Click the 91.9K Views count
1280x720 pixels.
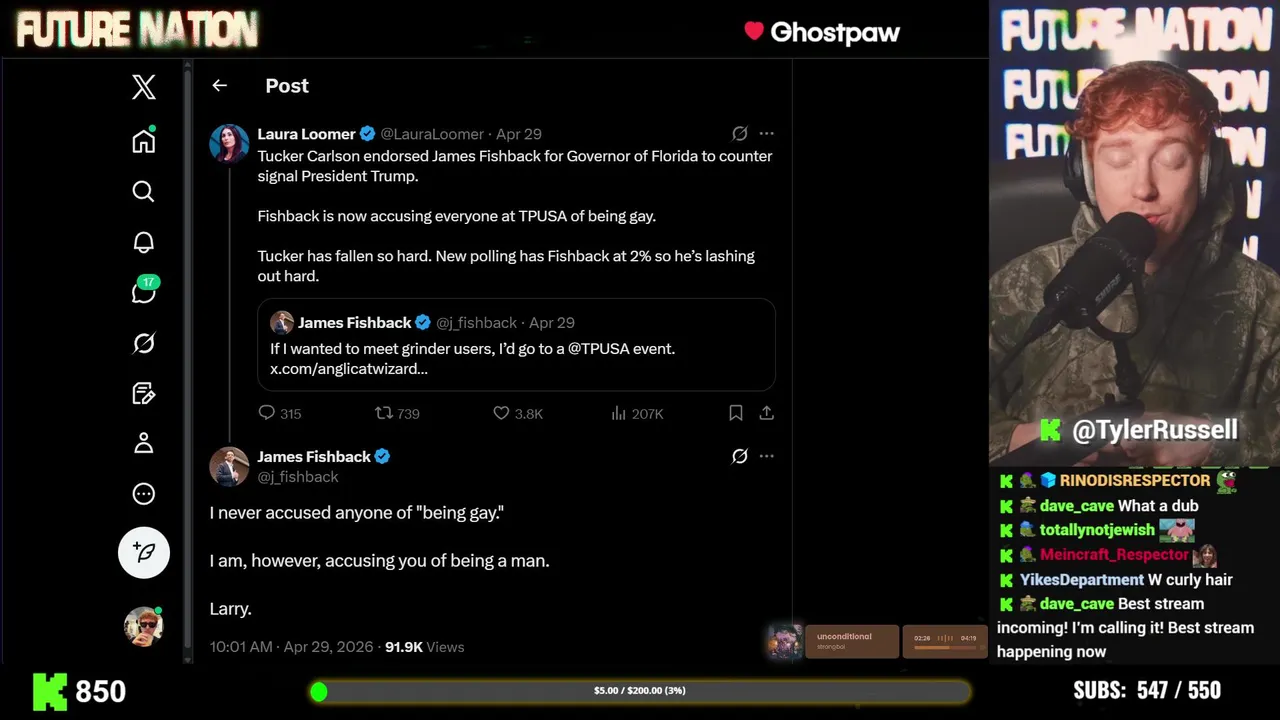425,647
